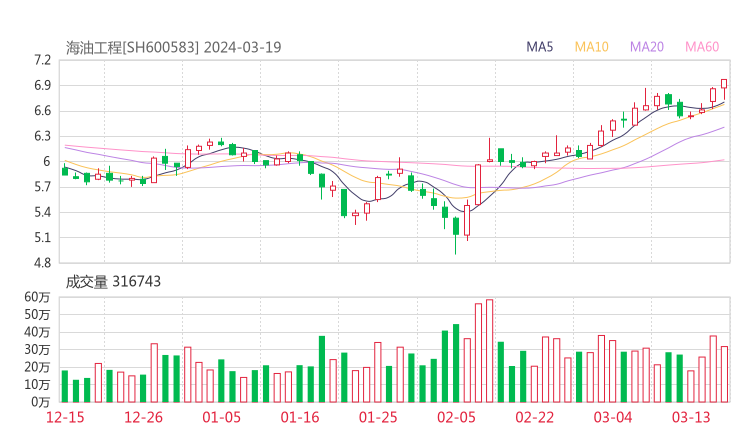
Task: Click the 12-26 date axis label
Action: click(x=143, y=417)
